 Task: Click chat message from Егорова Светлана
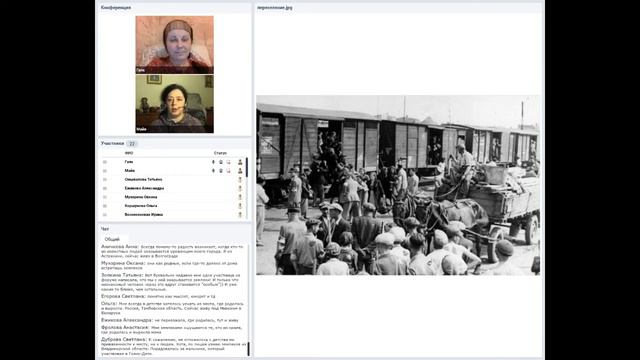(x=158, y=296)
